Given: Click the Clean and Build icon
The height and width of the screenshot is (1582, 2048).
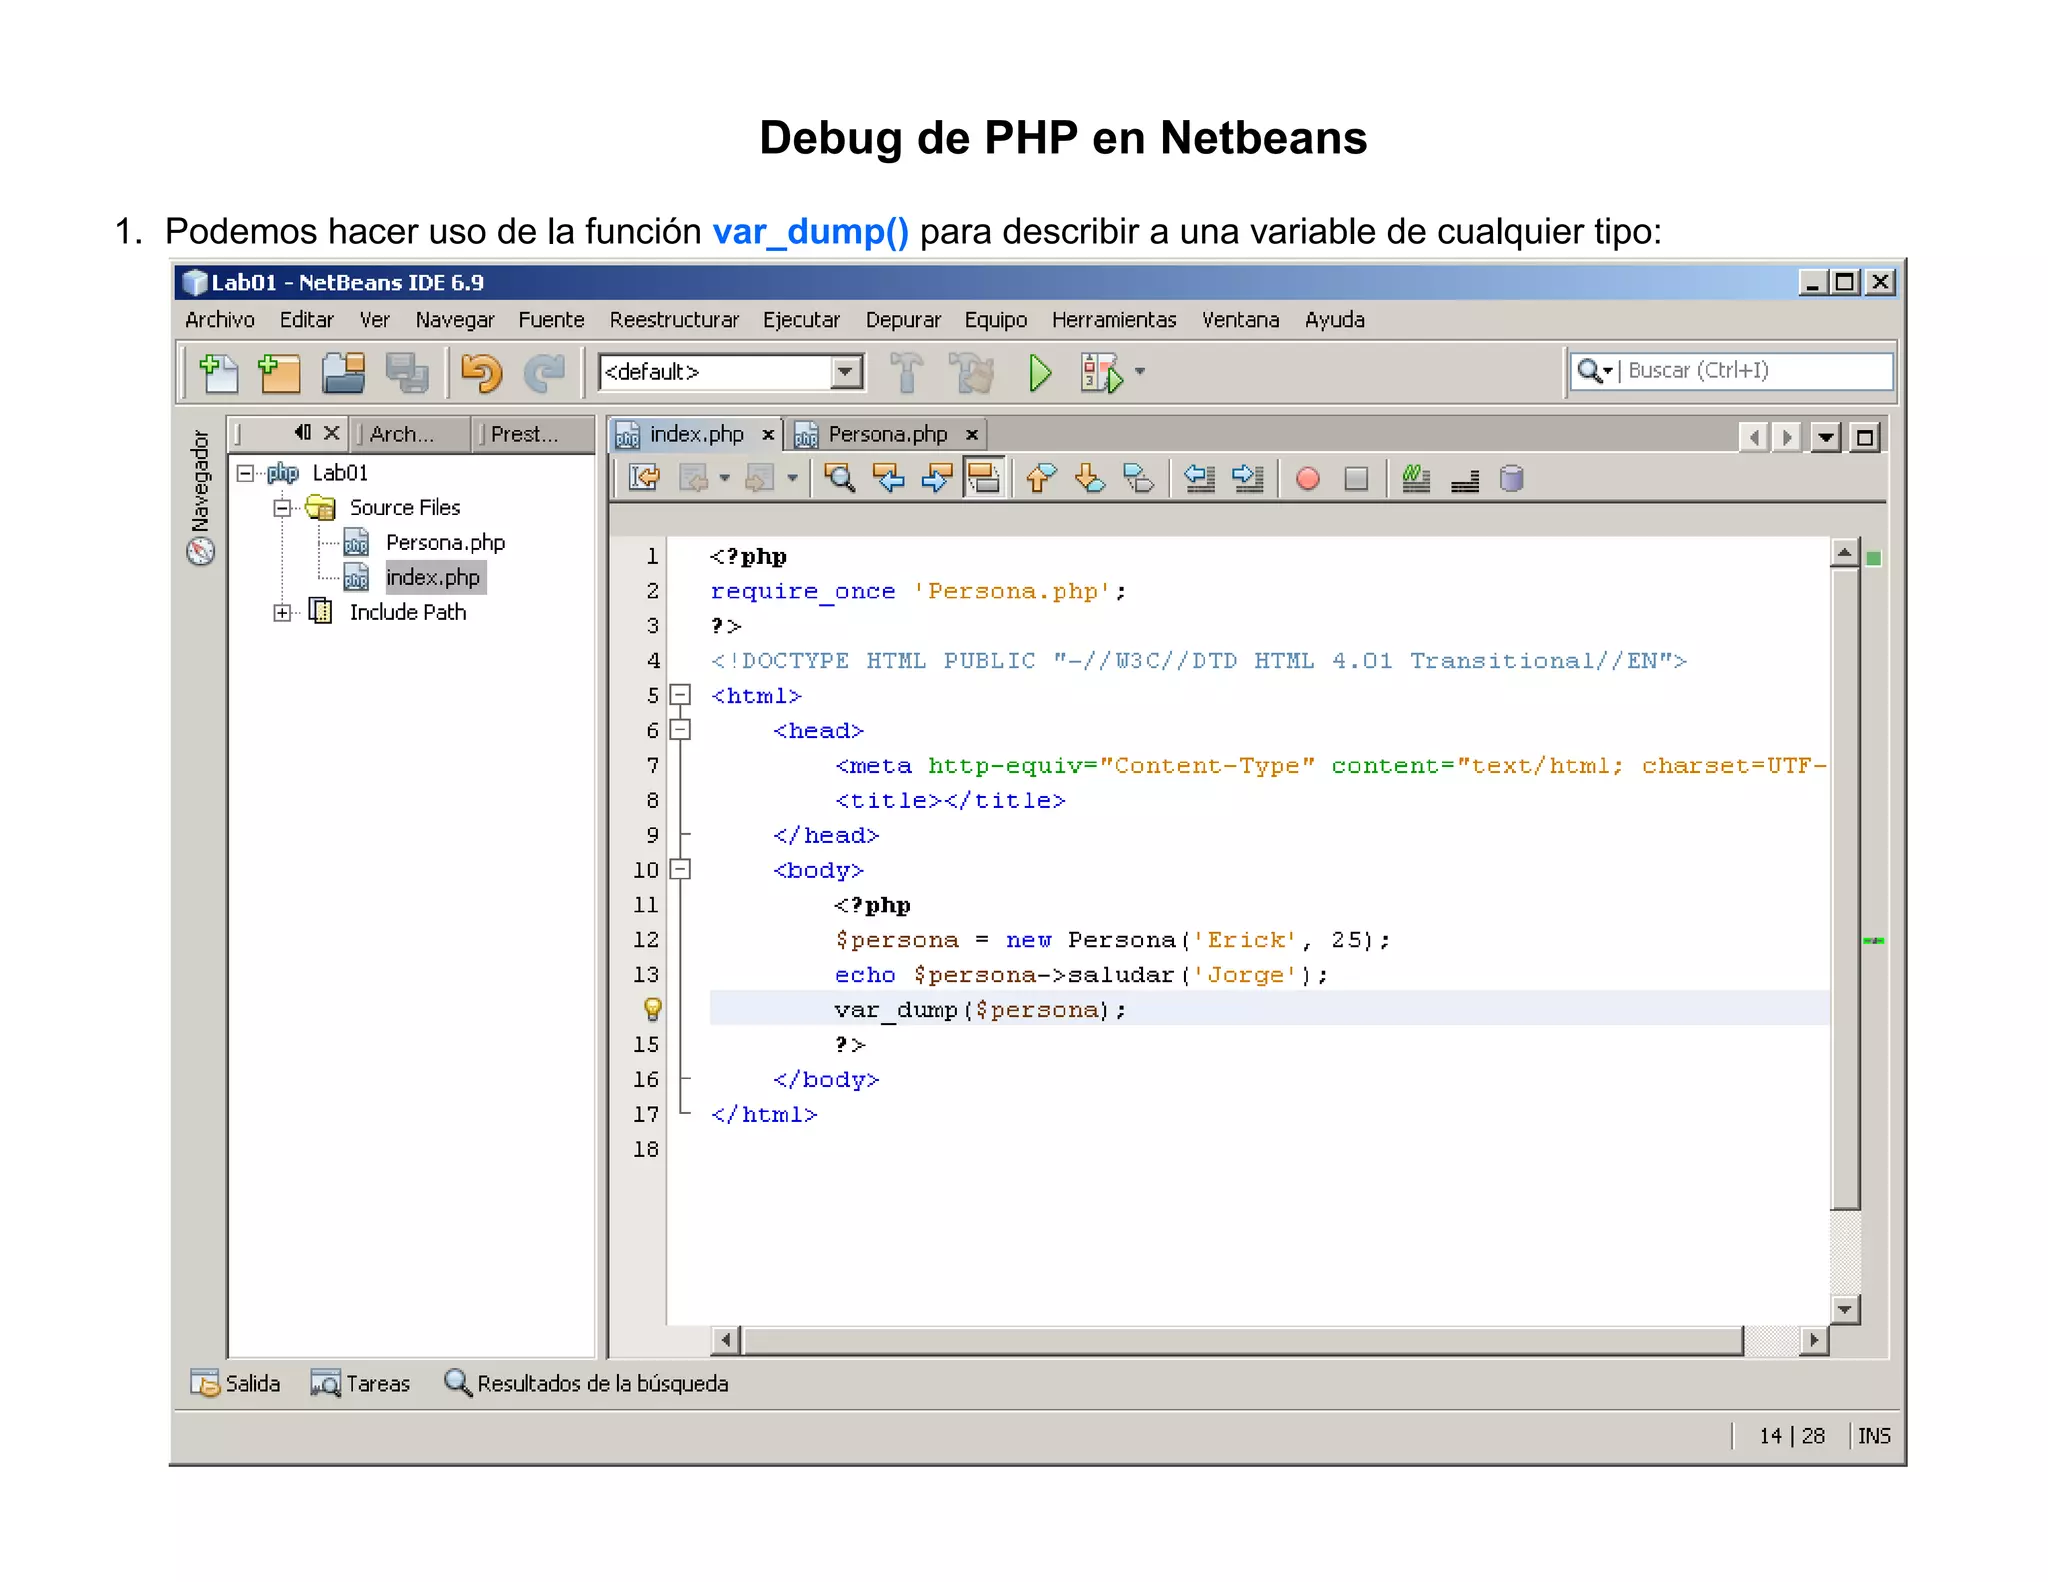Looking at the screenshot, I should [971, 373].
